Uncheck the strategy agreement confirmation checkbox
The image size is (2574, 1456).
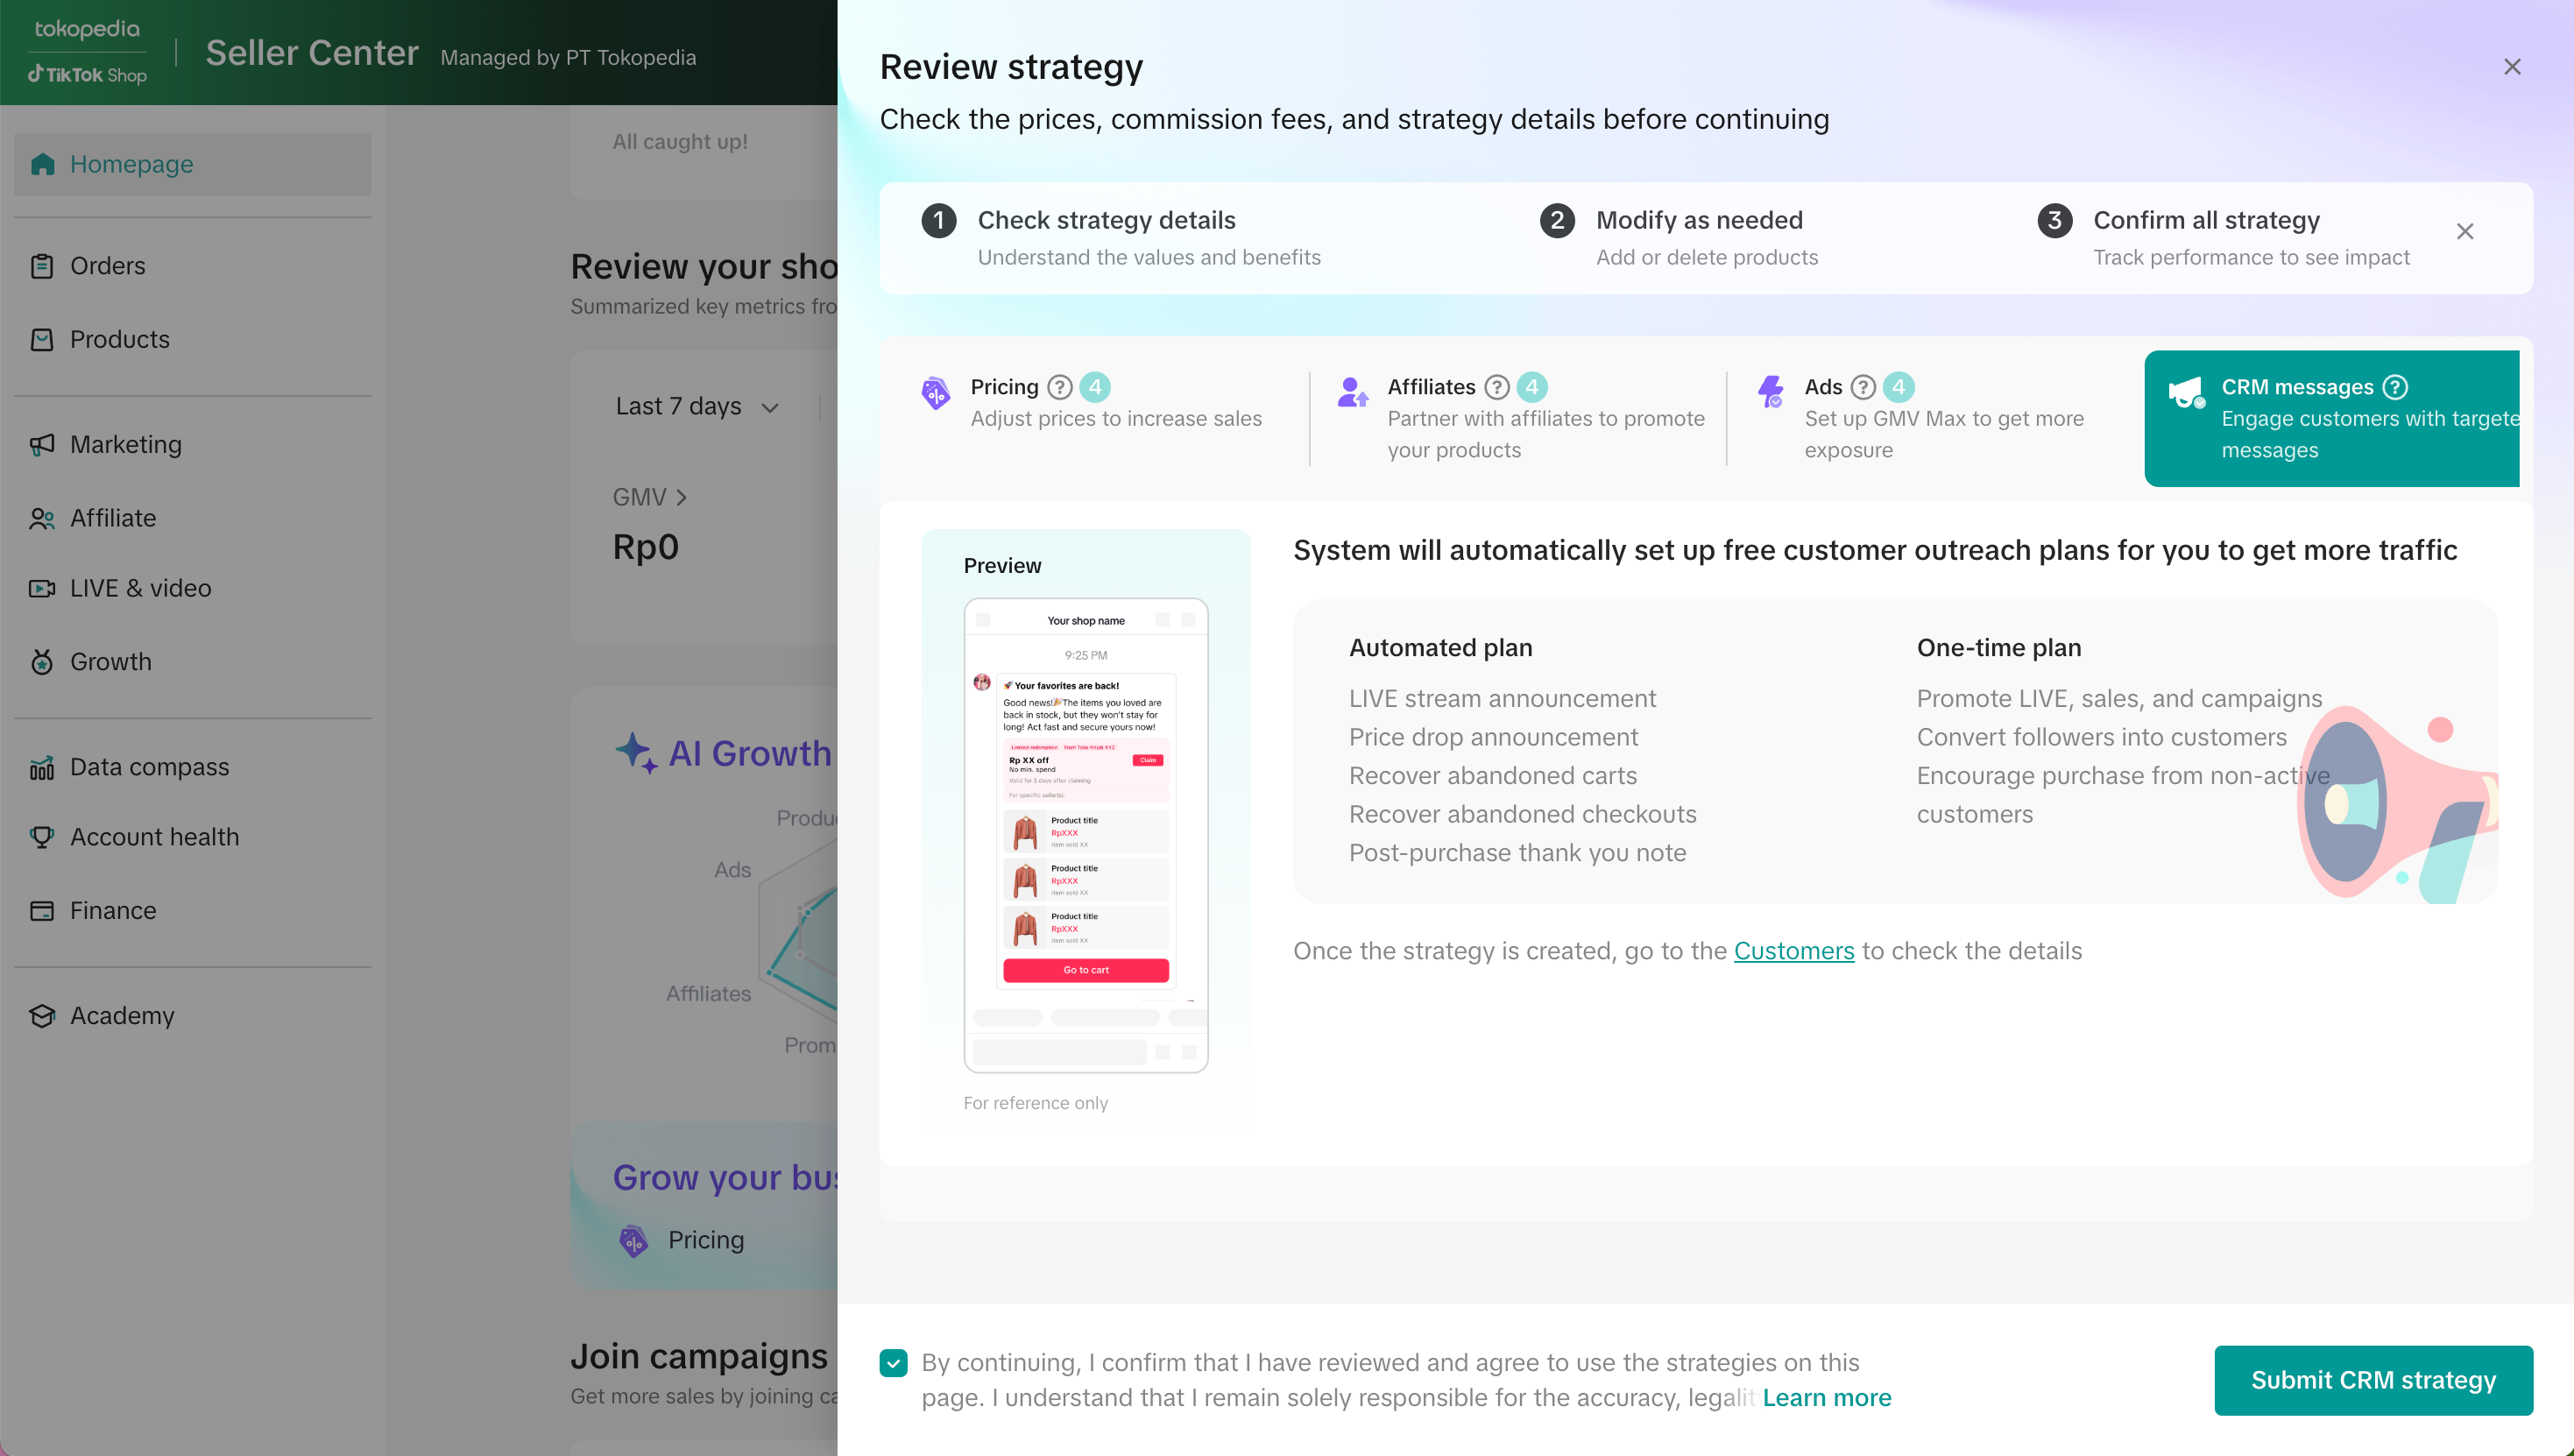point(893,1363)
